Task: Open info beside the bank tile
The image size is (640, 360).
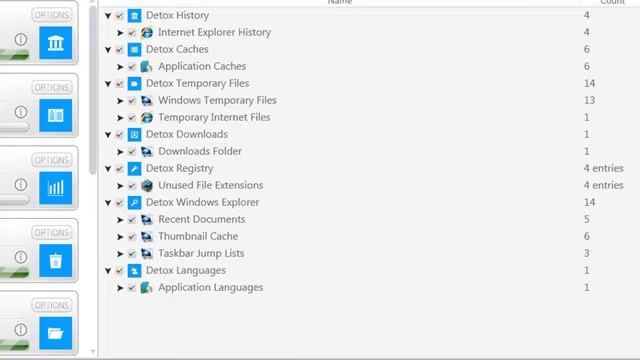Action: (x=21, y=40)
